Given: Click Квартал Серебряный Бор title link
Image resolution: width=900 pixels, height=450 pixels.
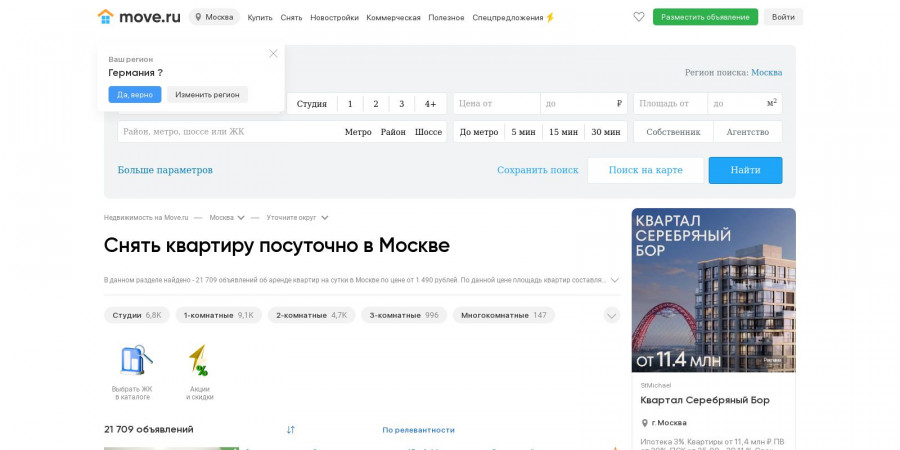Looking at the screenshot, I should [705, 400].
